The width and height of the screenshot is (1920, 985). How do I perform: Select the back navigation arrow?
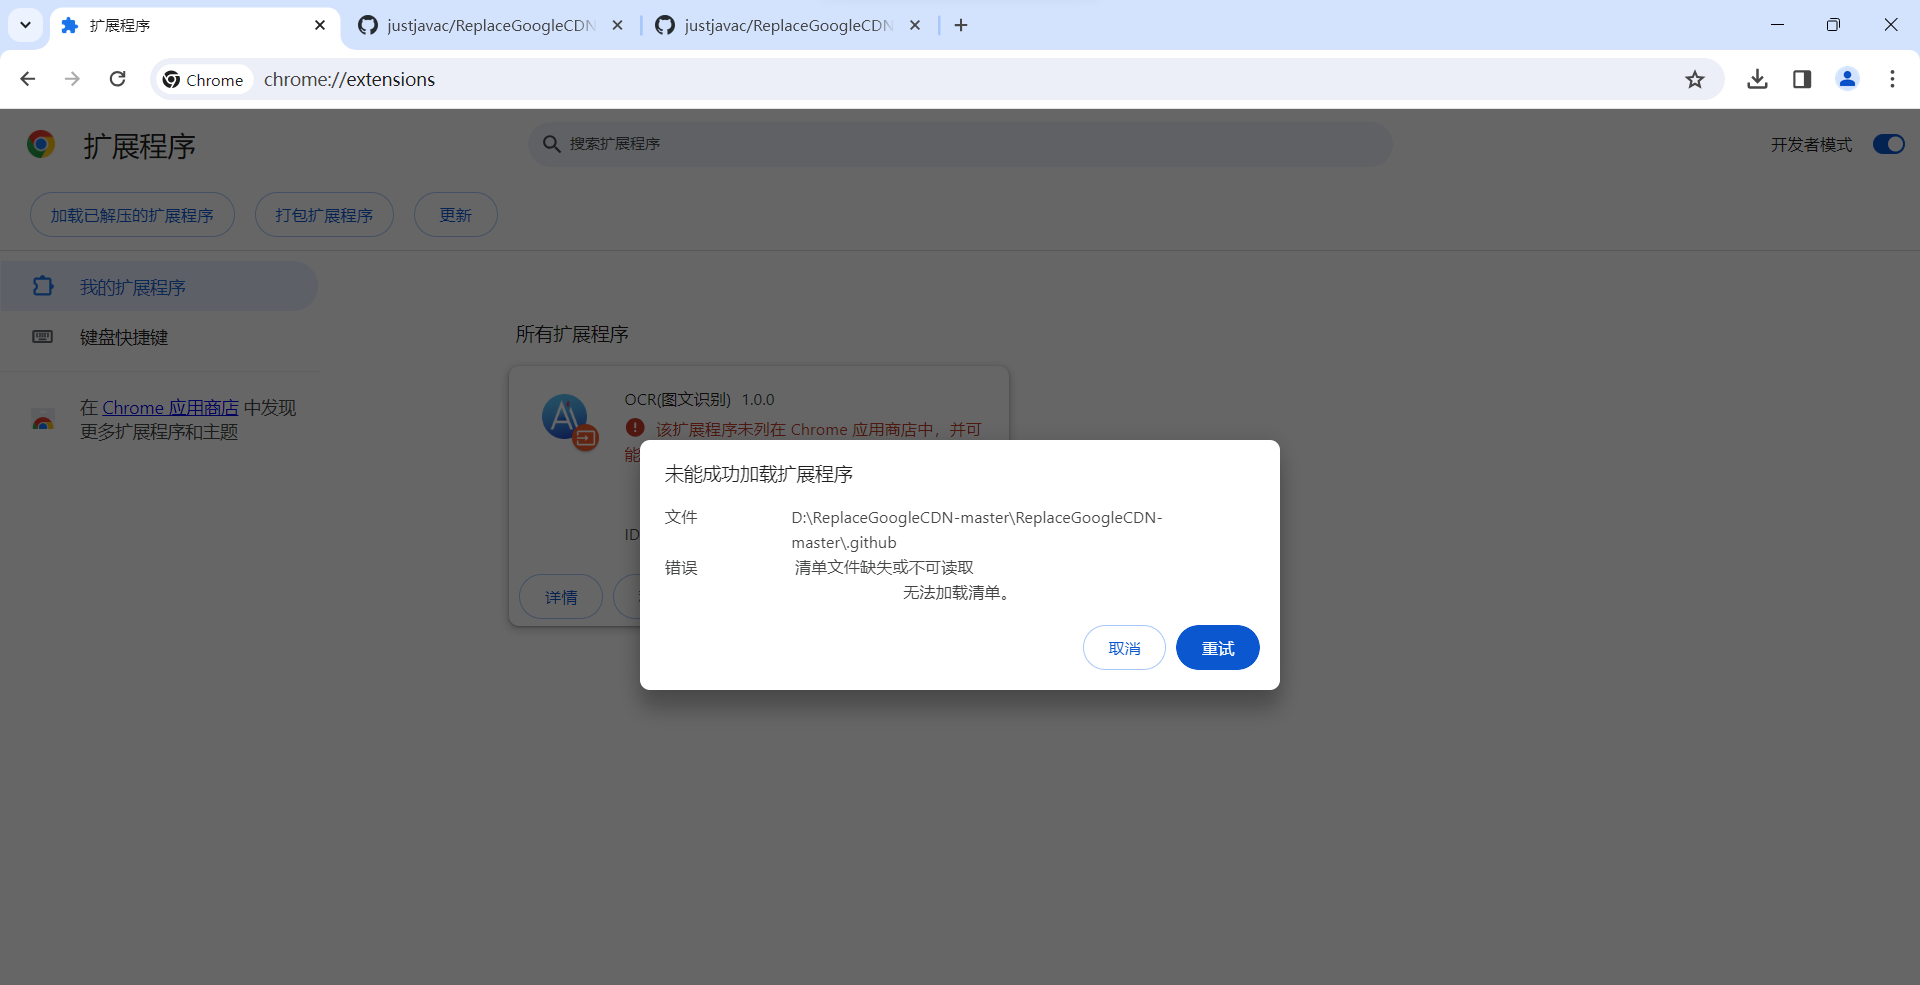[27, 79]
